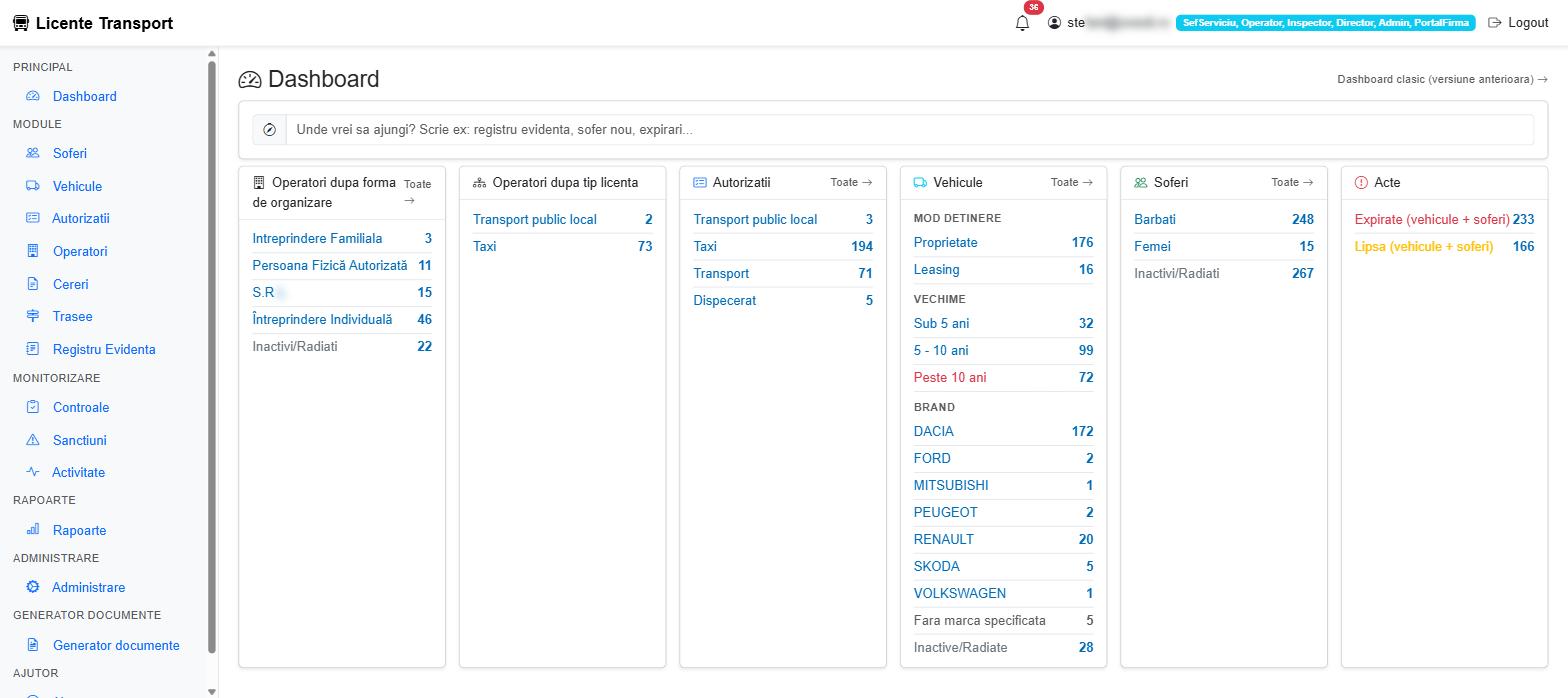Open Femei drivers row
Image resolution: width=1568 pixels, height=698 pixels.
pos(1224,247)
